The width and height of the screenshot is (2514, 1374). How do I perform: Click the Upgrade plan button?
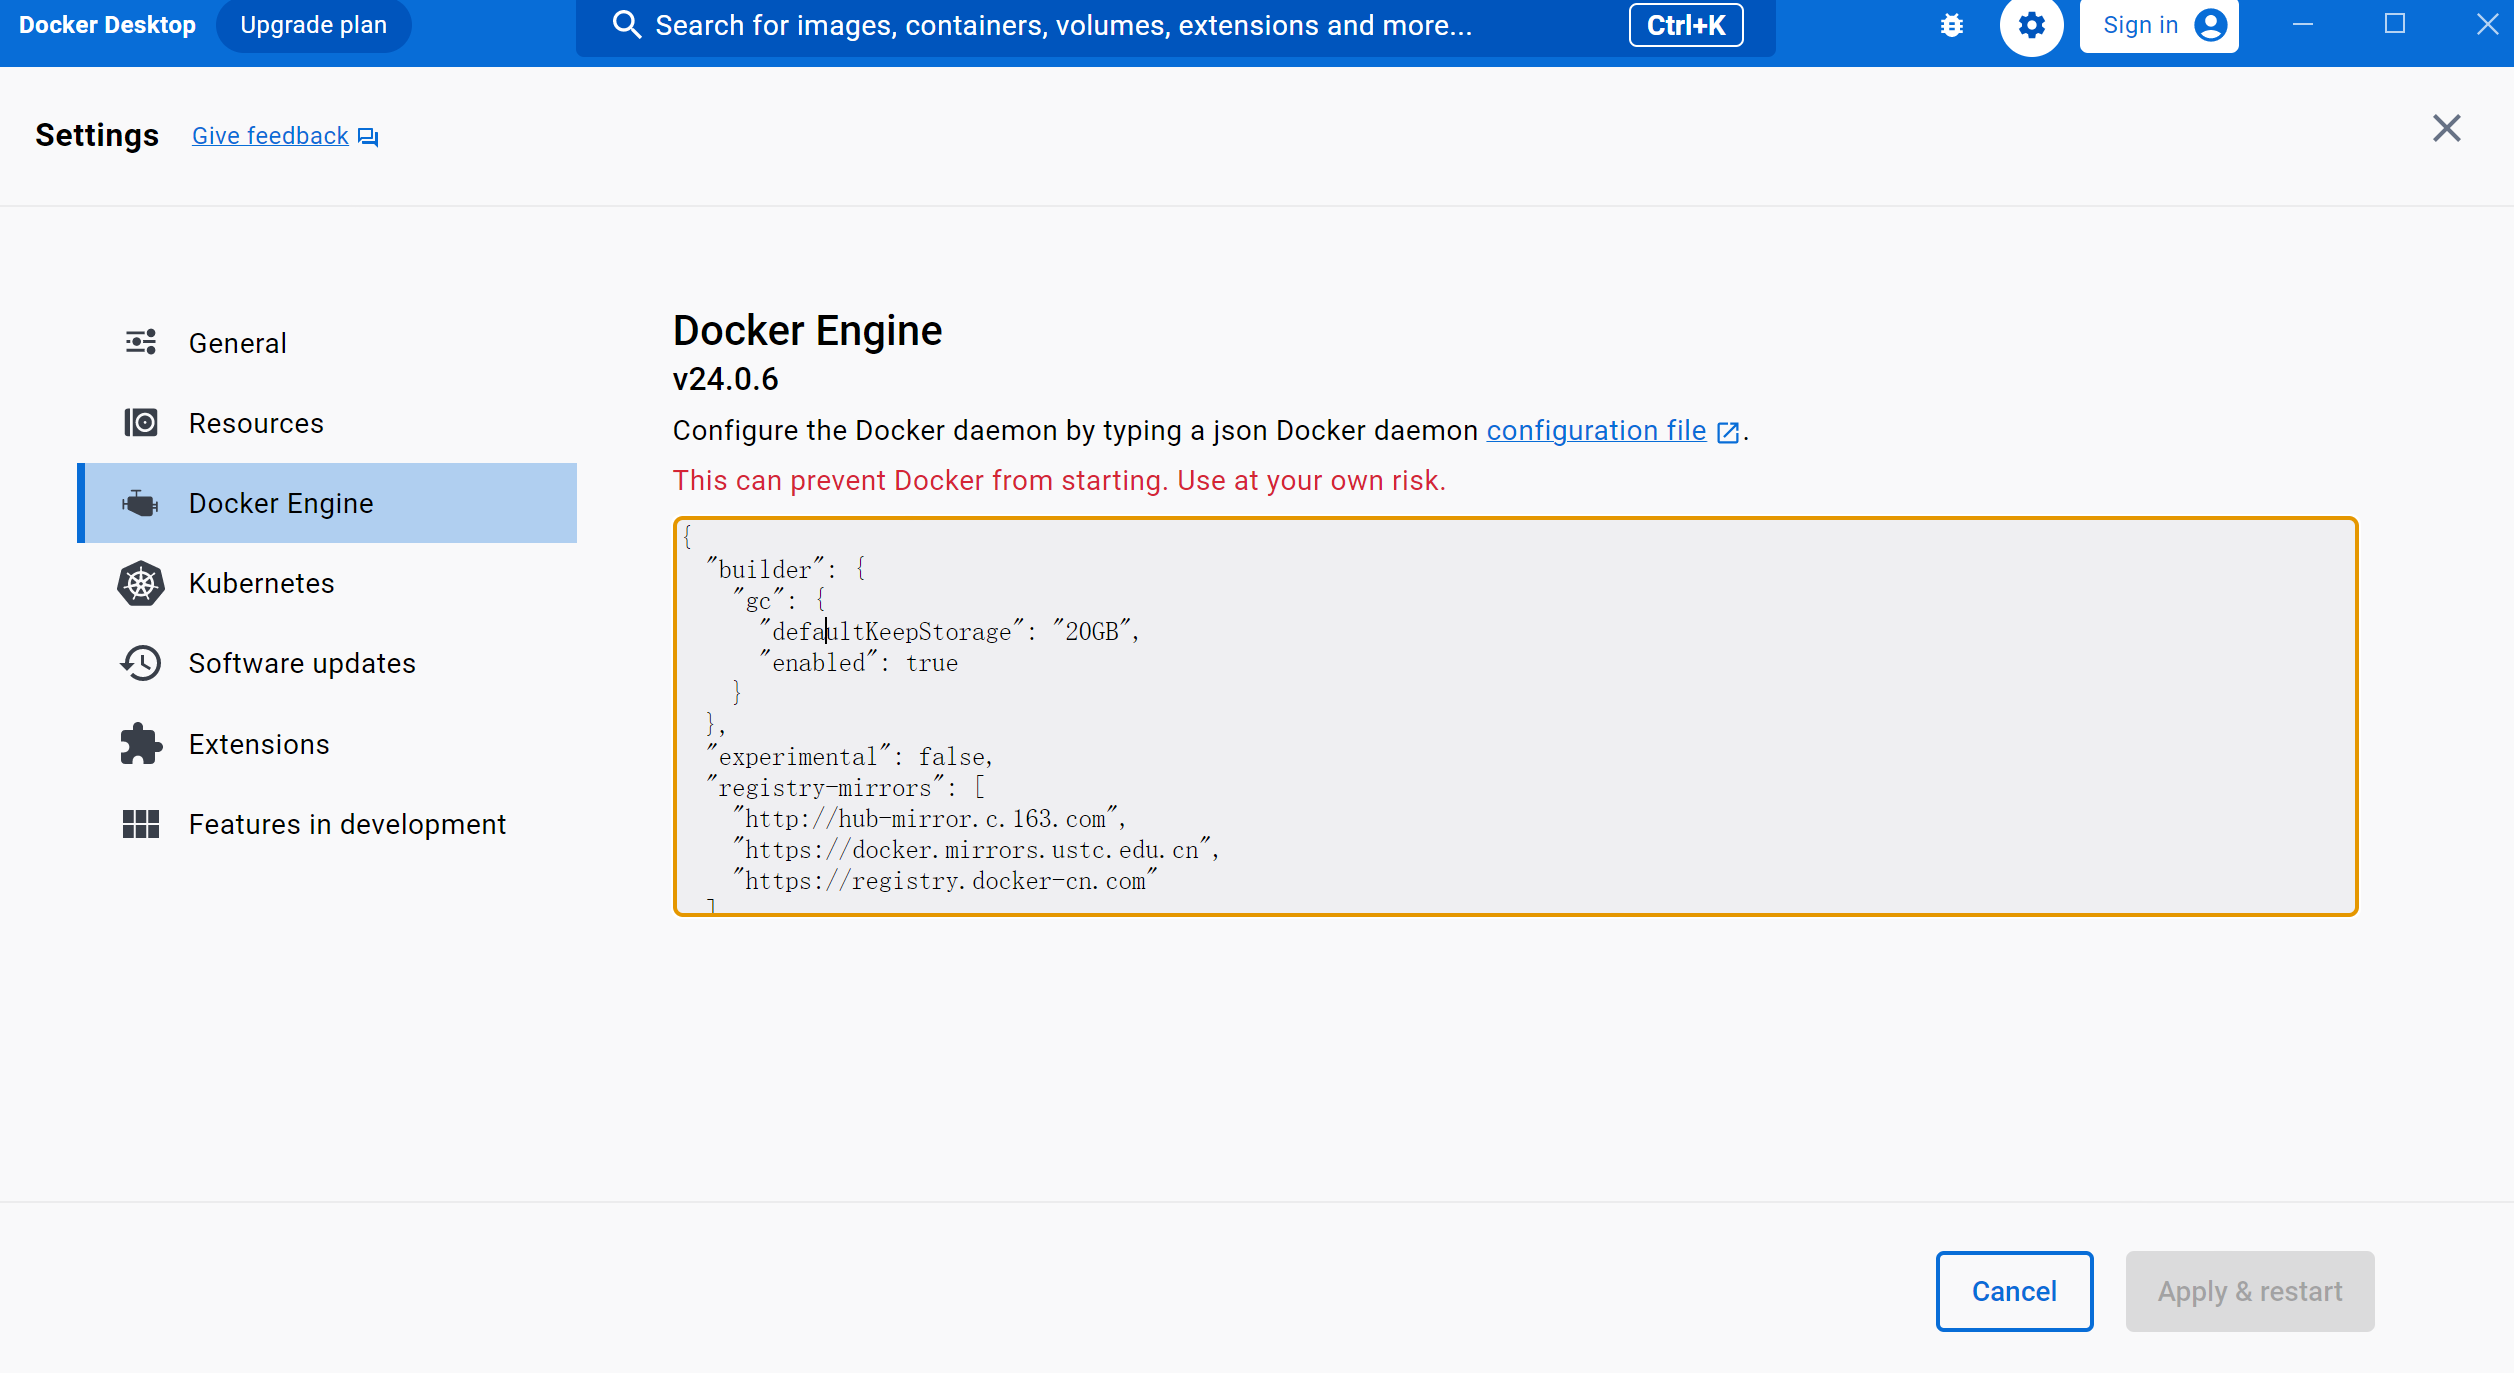coord(313,25)
